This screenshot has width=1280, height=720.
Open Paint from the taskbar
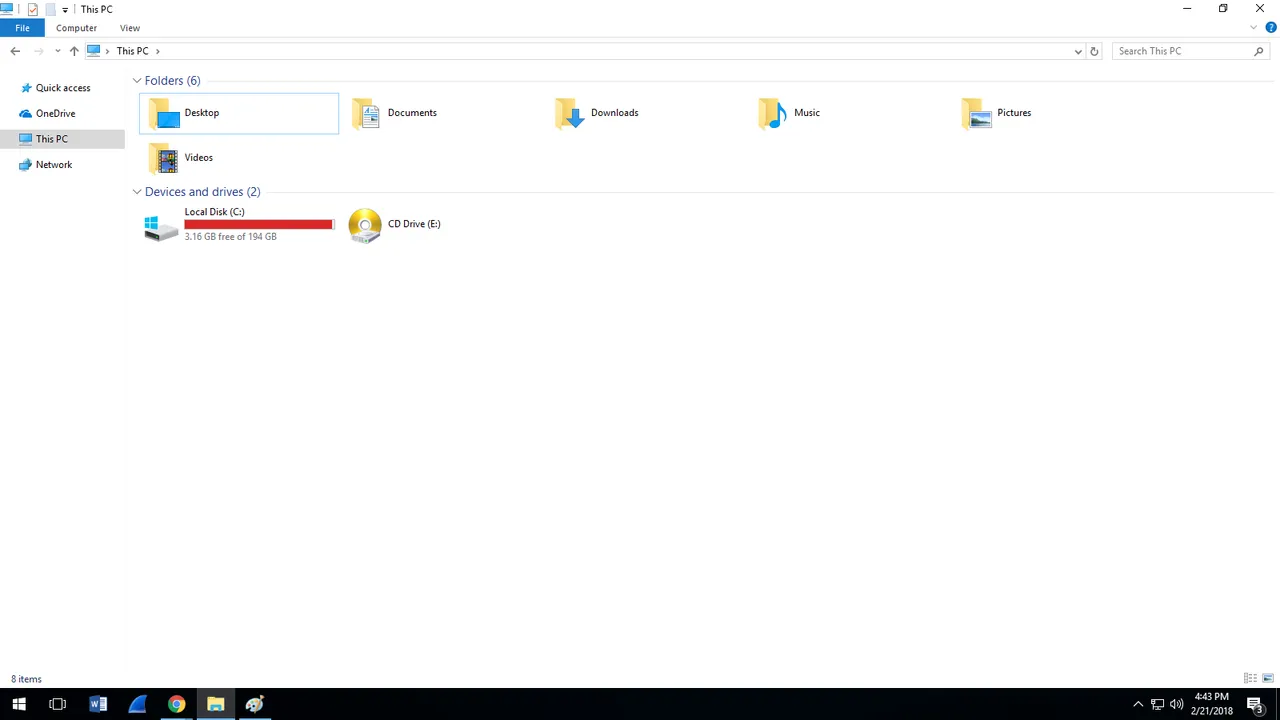(x=254, y=704)
